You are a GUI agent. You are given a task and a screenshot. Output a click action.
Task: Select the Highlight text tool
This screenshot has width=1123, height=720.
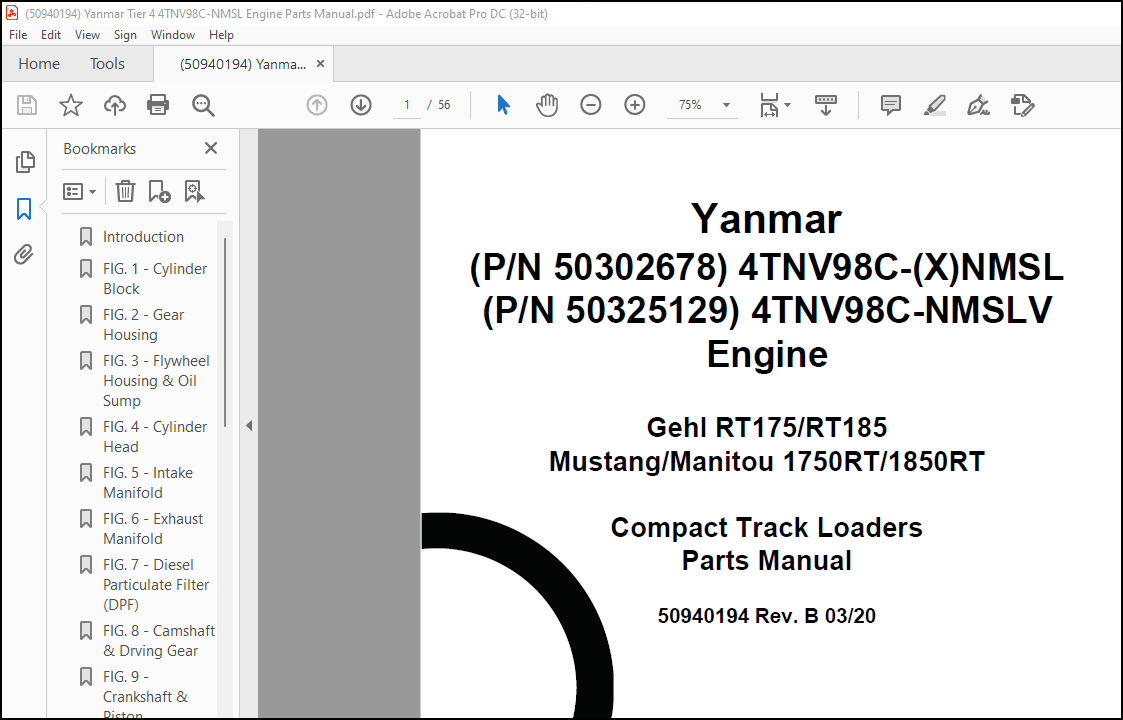934,104
